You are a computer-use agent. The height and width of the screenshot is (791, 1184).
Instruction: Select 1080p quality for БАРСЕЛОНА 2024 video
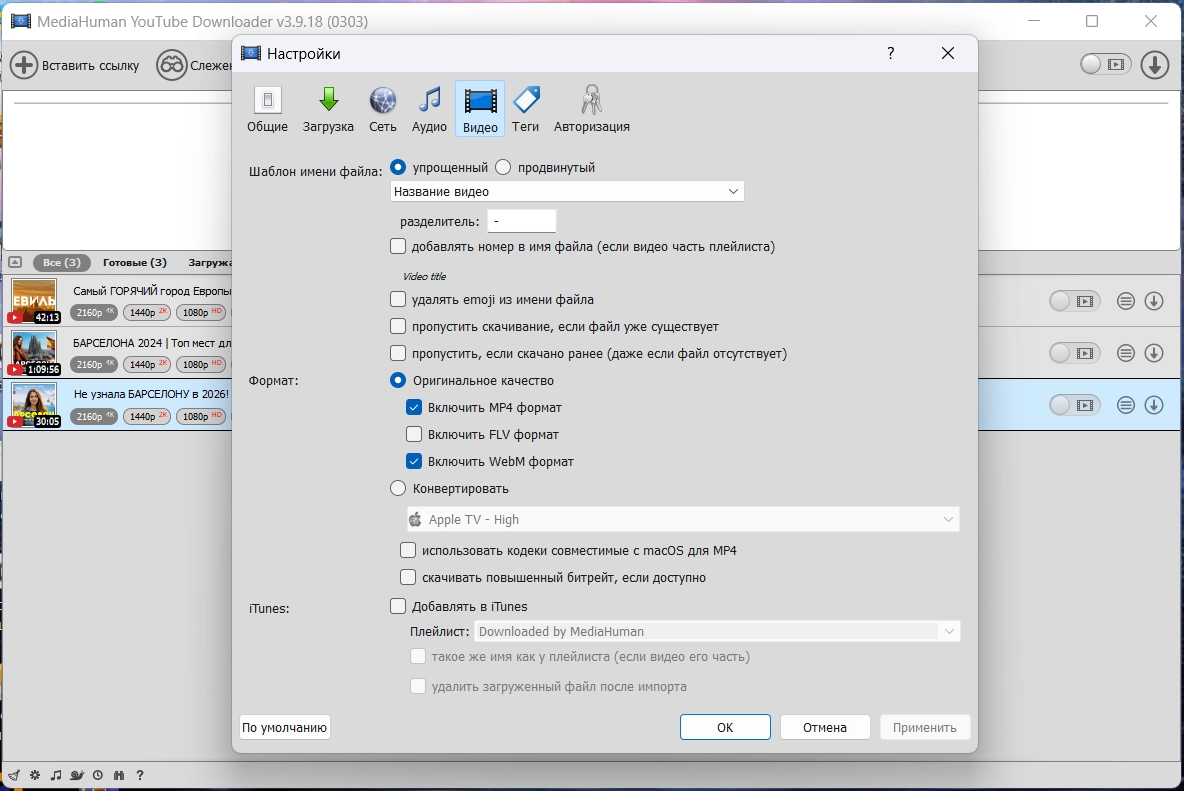click(200, 364)
